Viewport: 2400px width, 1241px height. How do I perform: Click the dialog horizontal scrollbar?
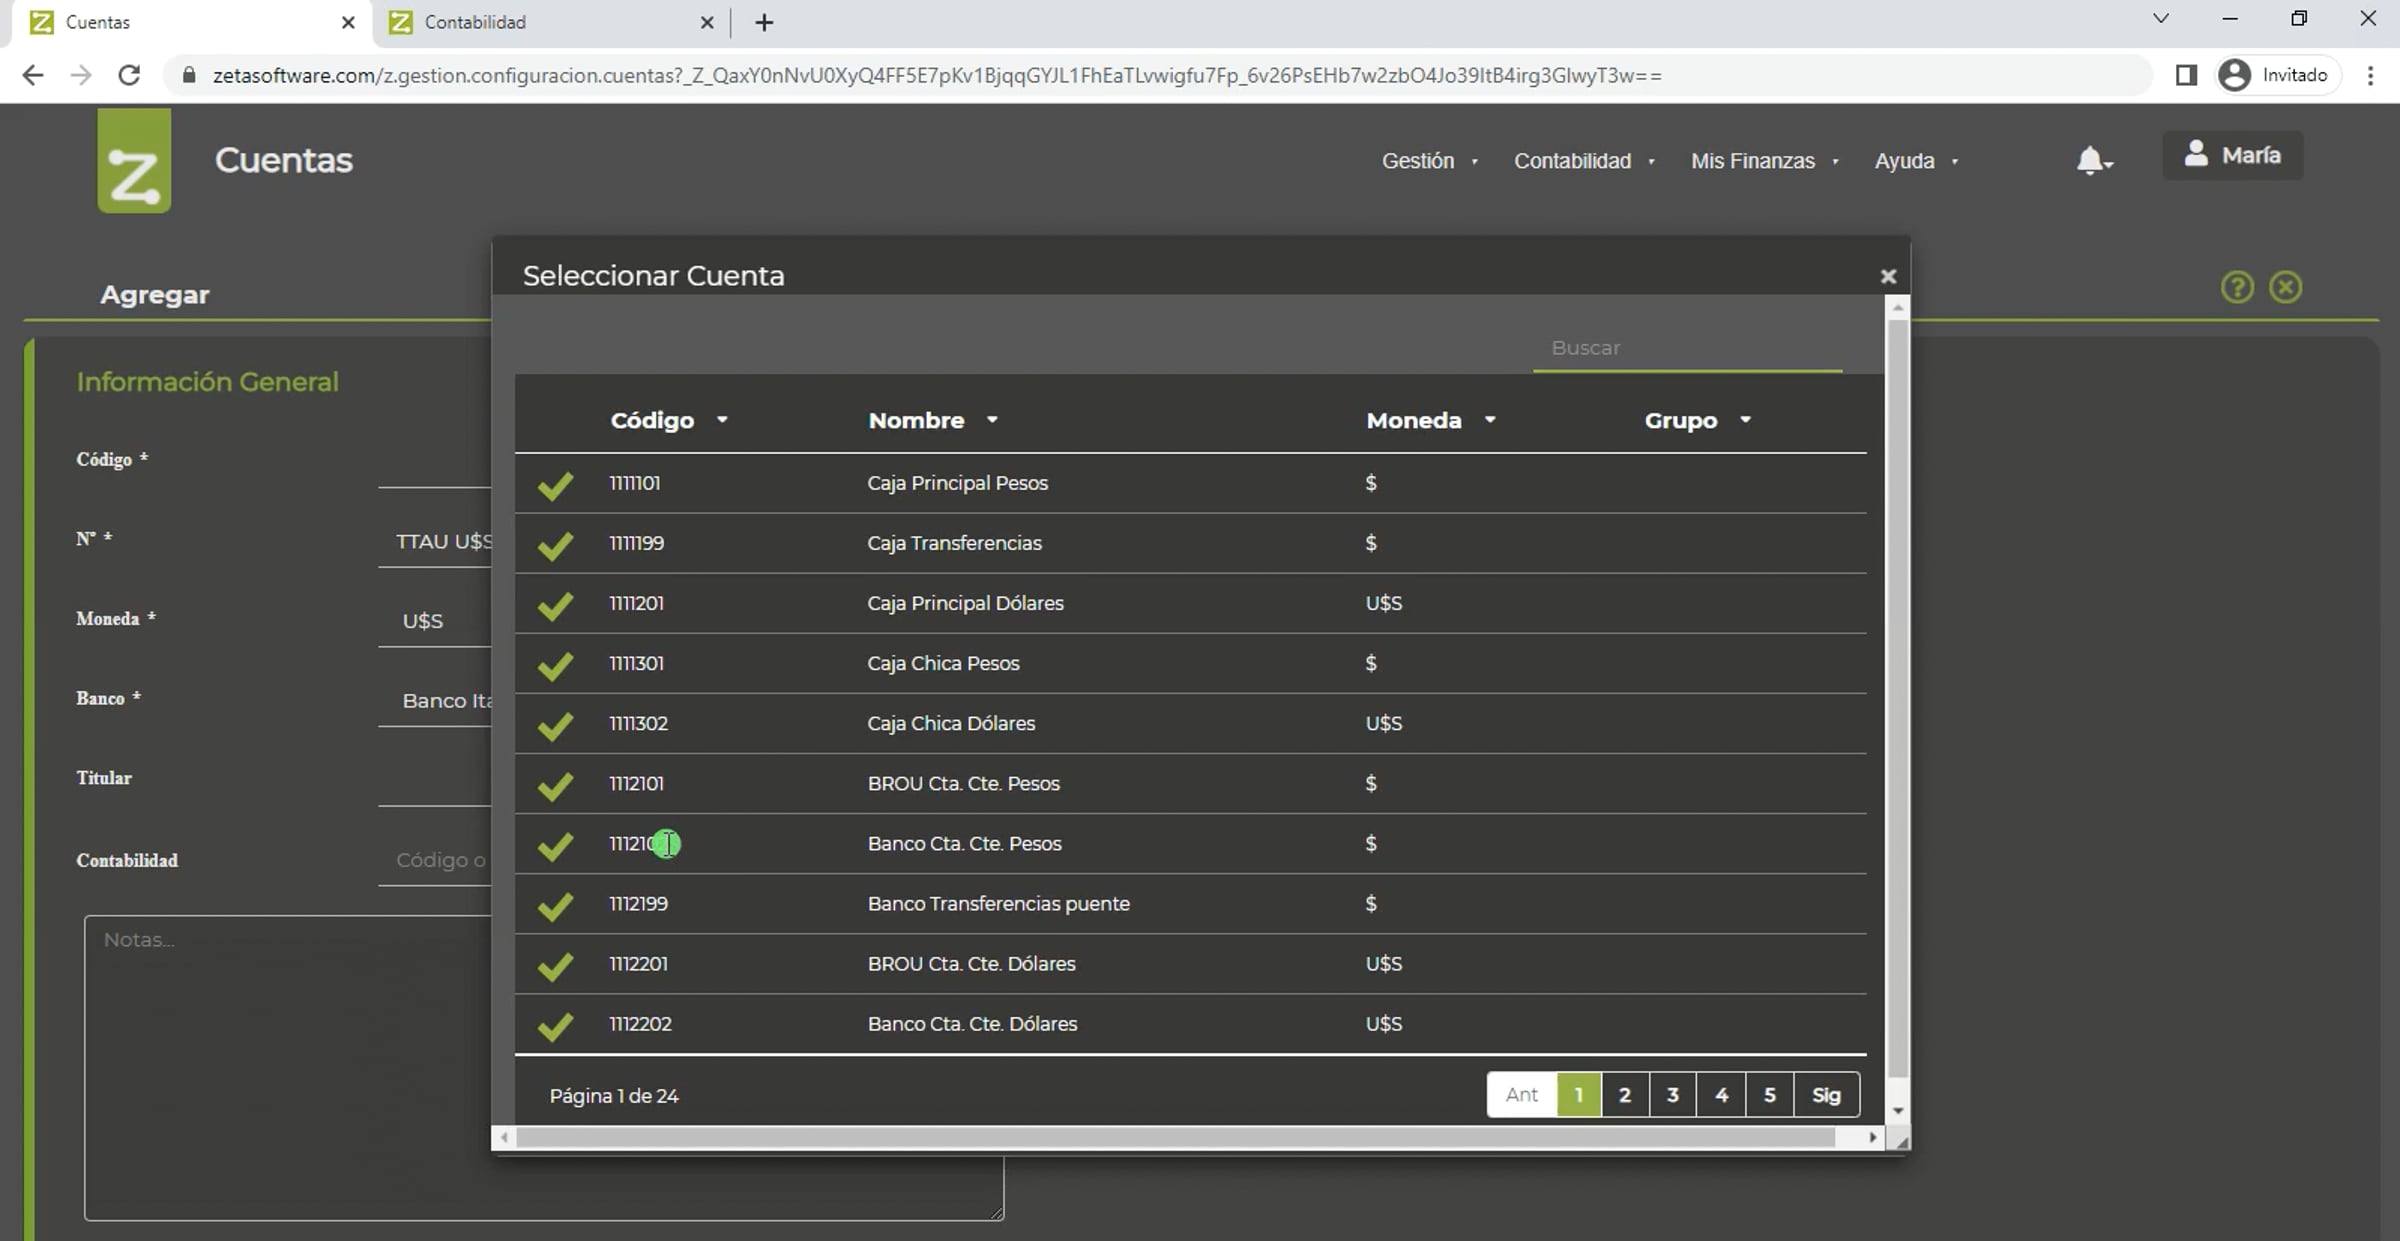click(x=1177, y=1138)
